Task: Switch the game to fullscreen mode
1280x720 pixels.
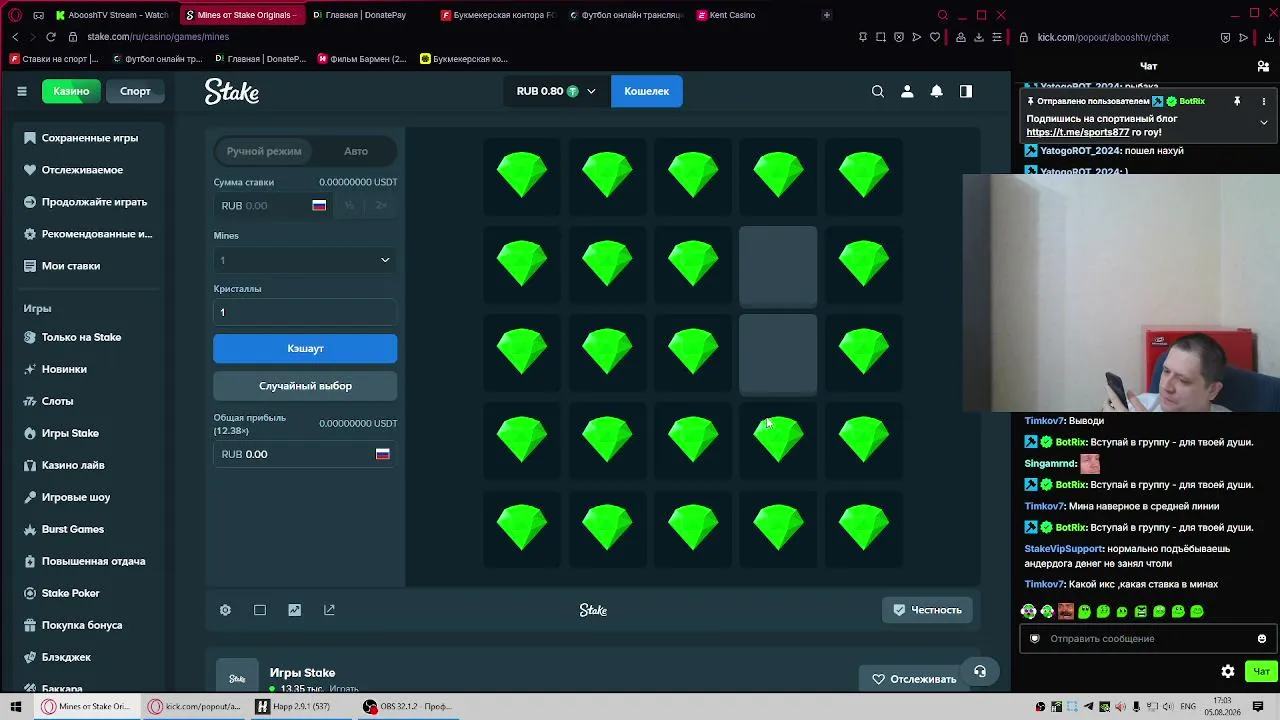Action: pyautogui.click(x=260, y=610)
